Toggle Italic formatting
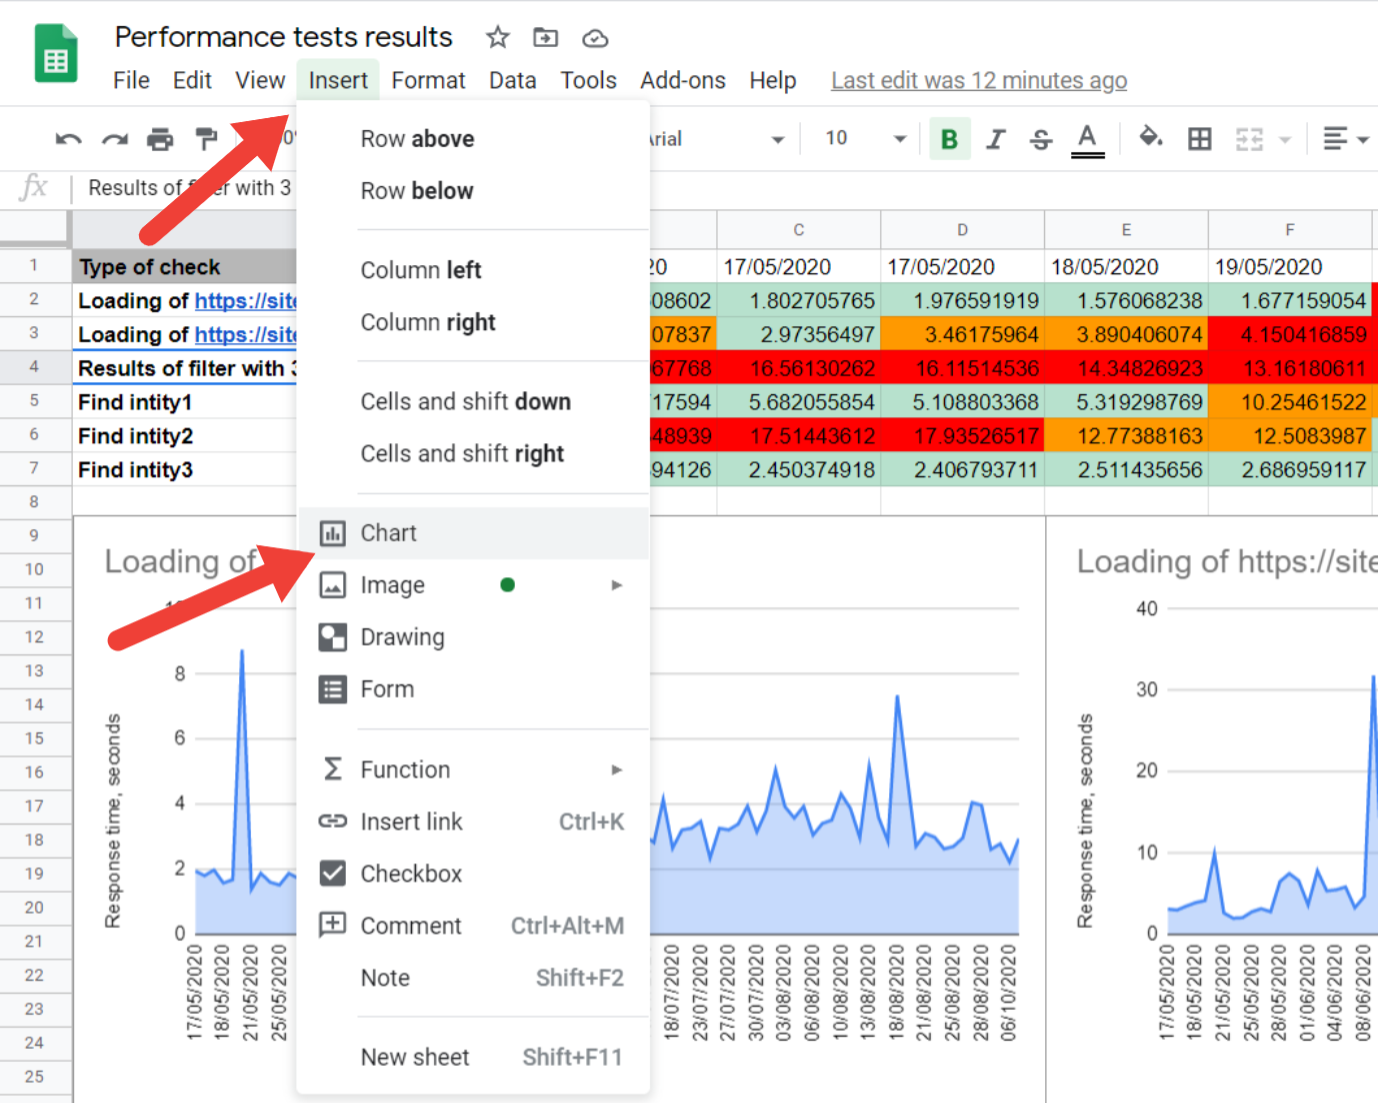The width and height of the screenshot is (1378, 1103). 995,139
